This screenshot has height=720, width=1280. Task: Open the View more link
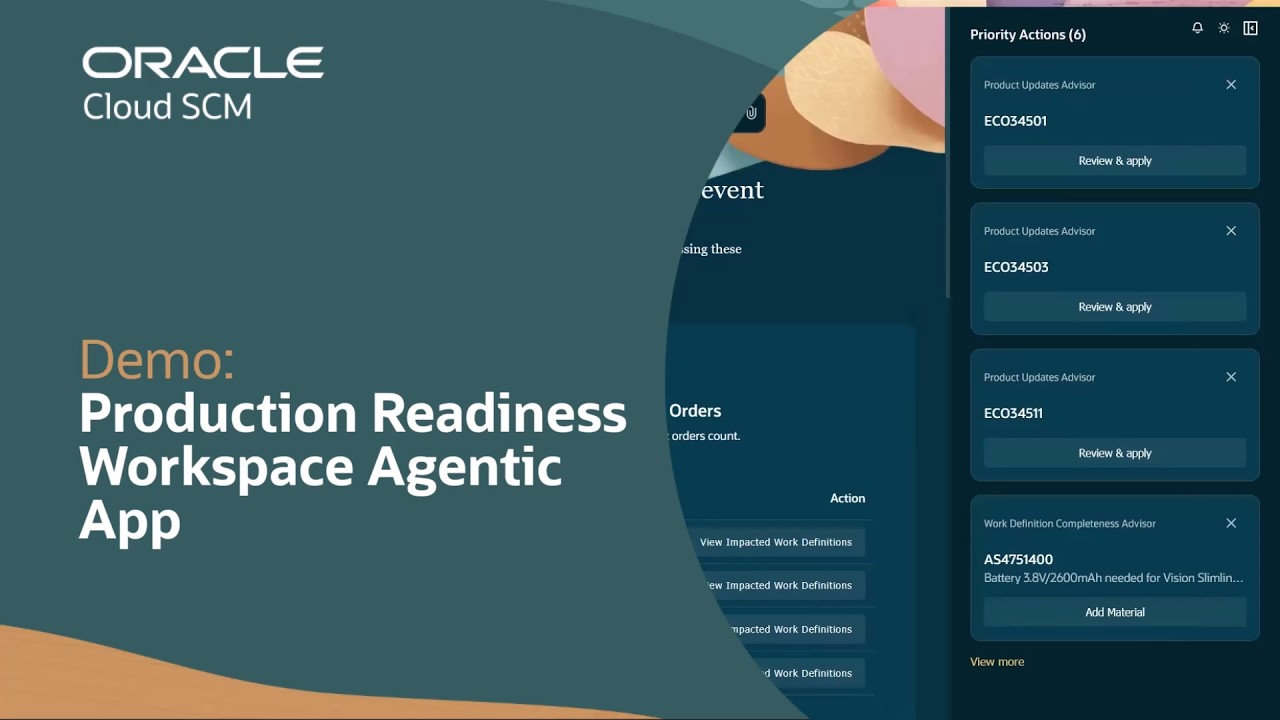[997, 662]
